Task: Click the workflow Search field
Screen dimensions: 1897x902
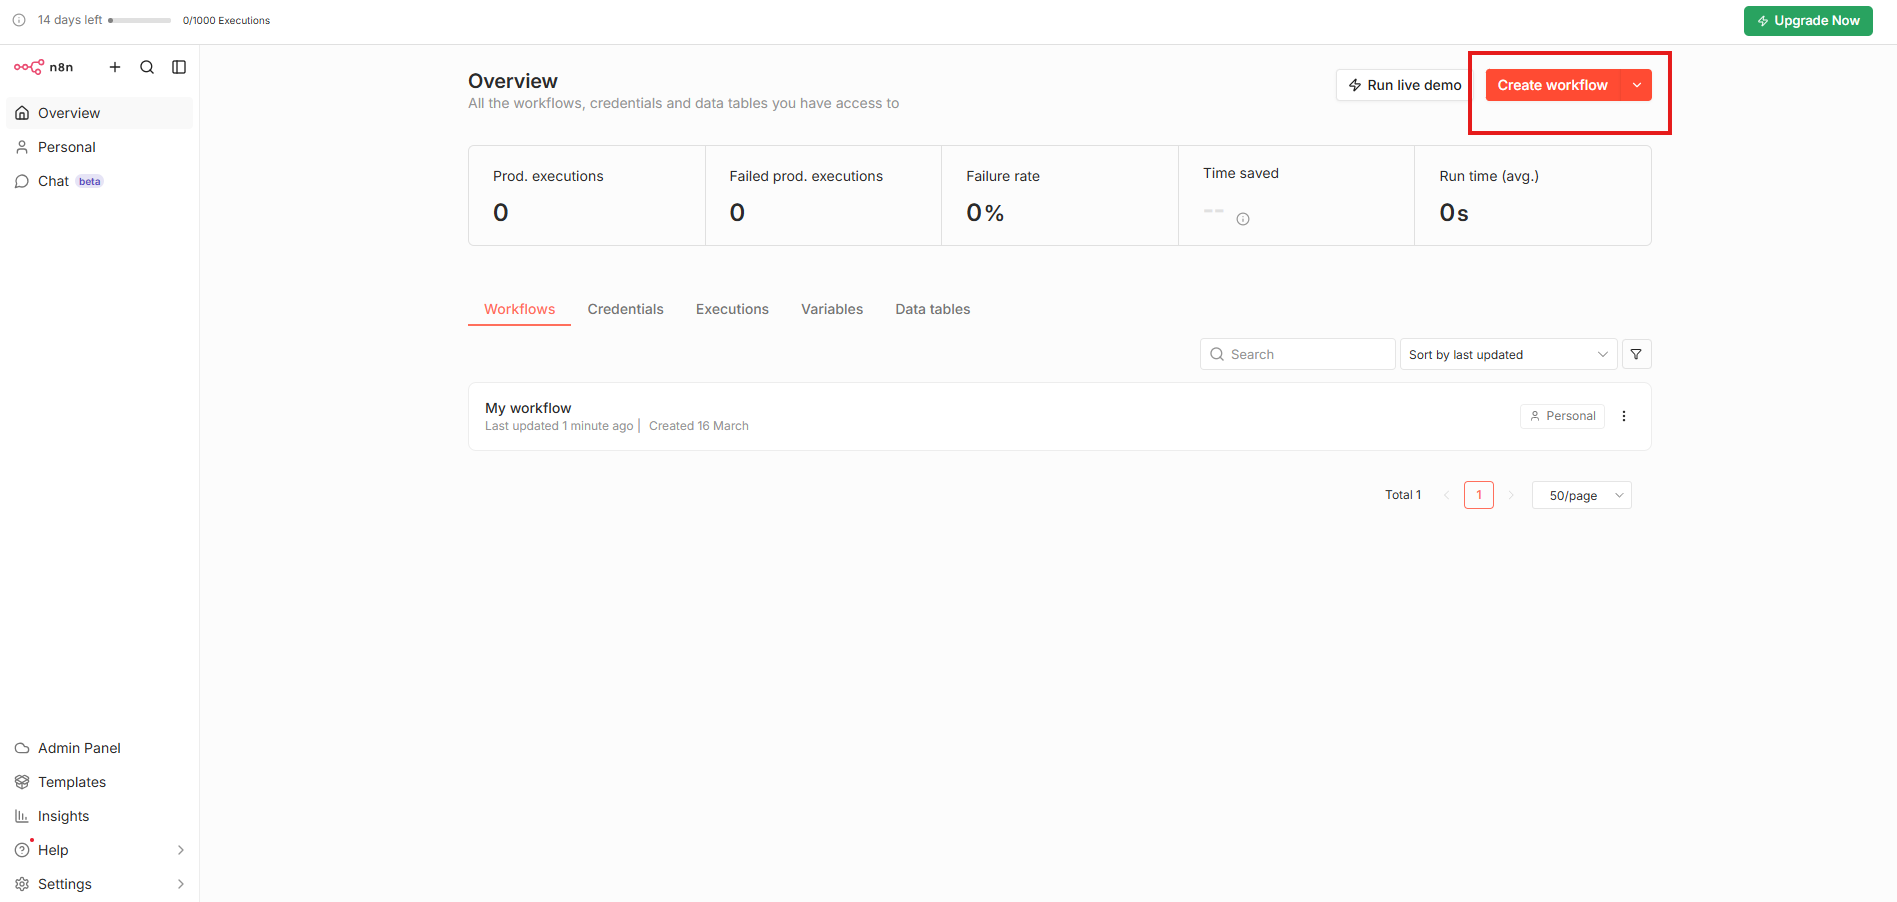Action: point(1297,354)
